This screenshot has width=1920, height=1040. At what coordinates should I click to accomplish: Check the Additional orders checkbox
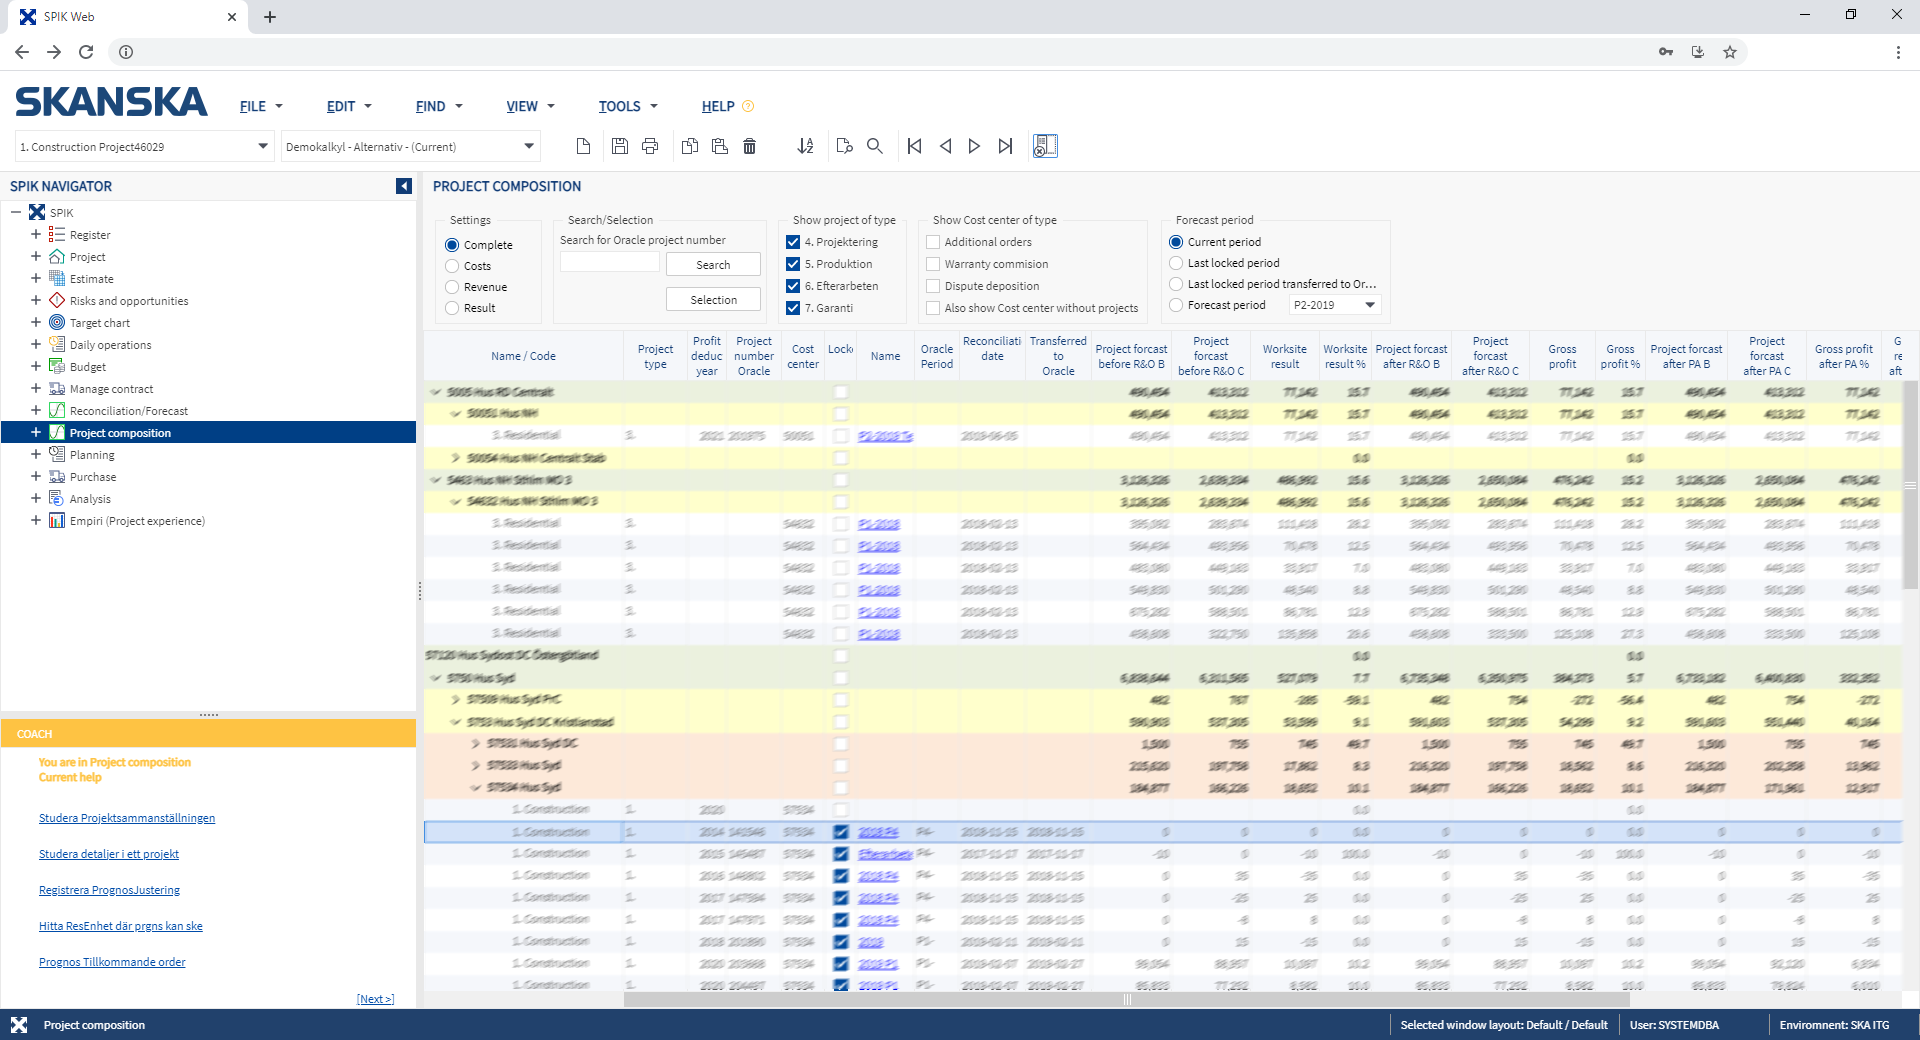click(x=933, y=242)
